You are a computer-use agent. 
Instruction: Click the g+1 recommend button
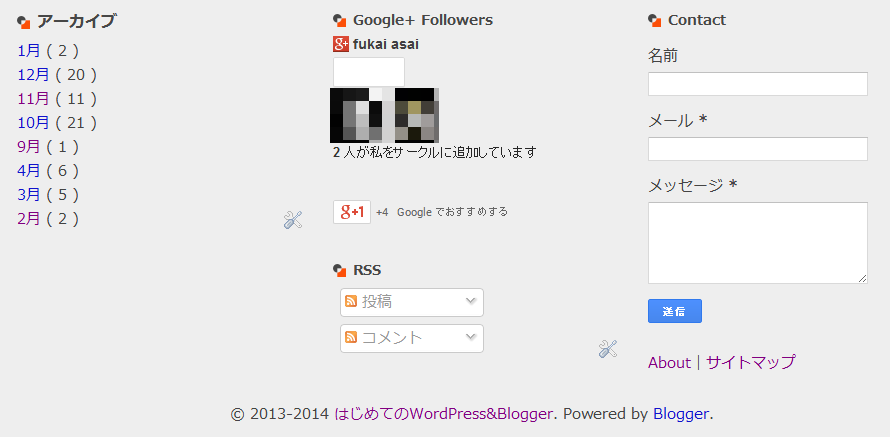point(352,212)
